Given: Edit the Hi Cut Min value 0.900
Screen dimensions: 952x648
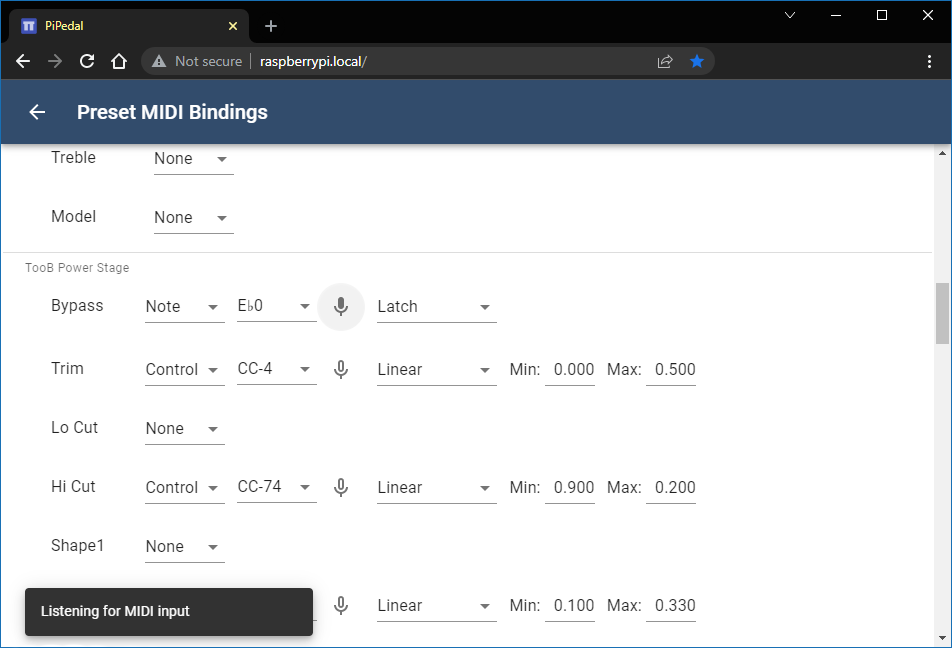Looking at the screenshot, I should (x=570, y=488).
